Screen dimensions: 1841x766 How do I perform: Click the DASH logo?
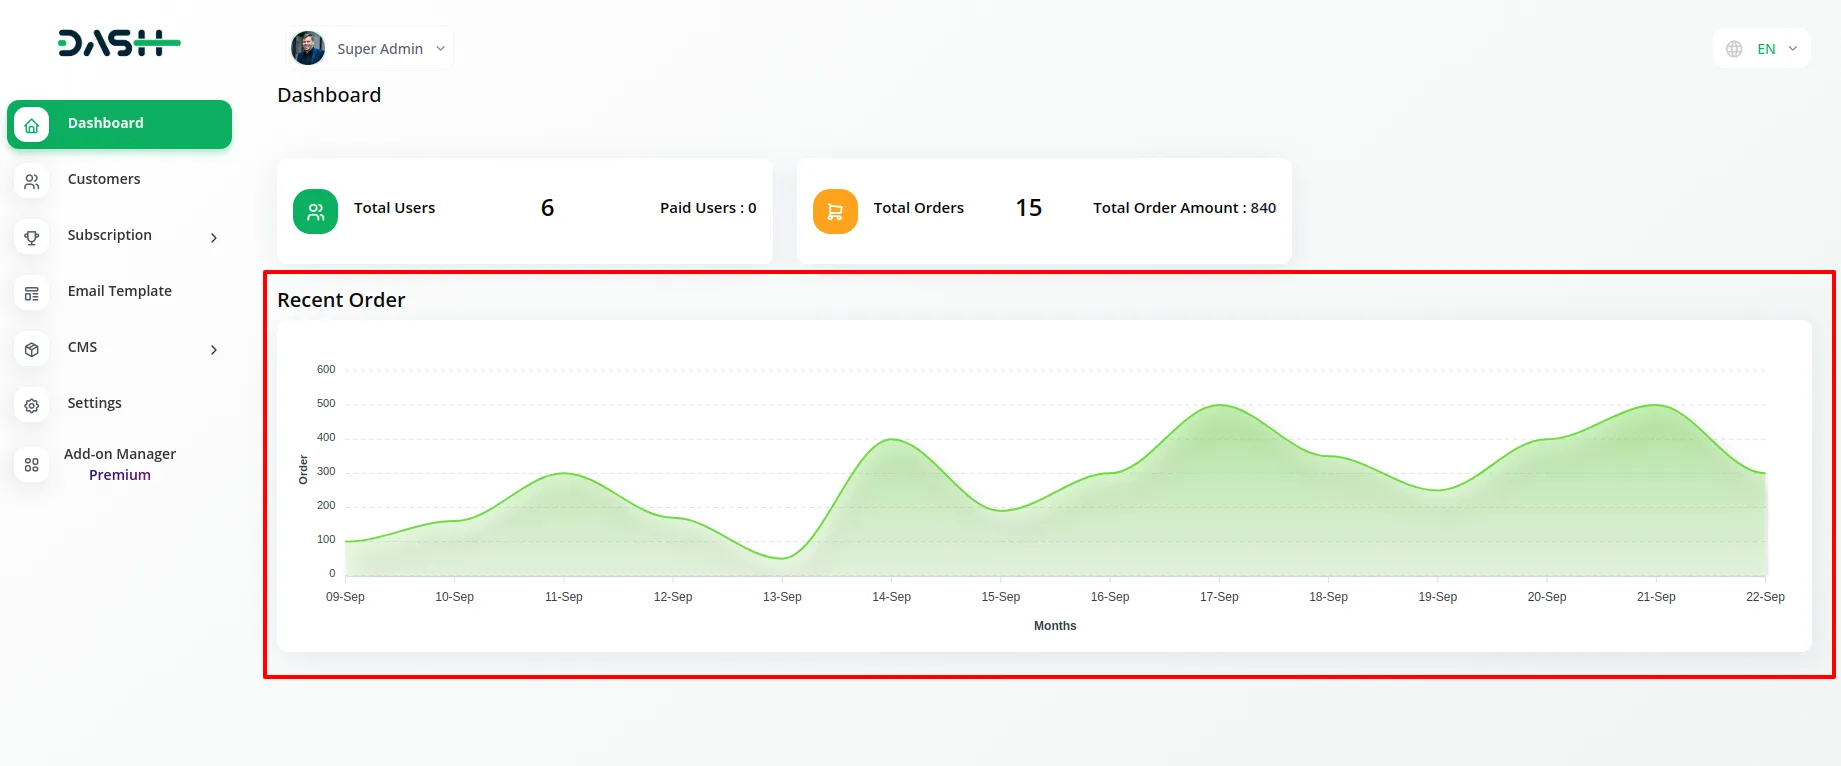119,43
